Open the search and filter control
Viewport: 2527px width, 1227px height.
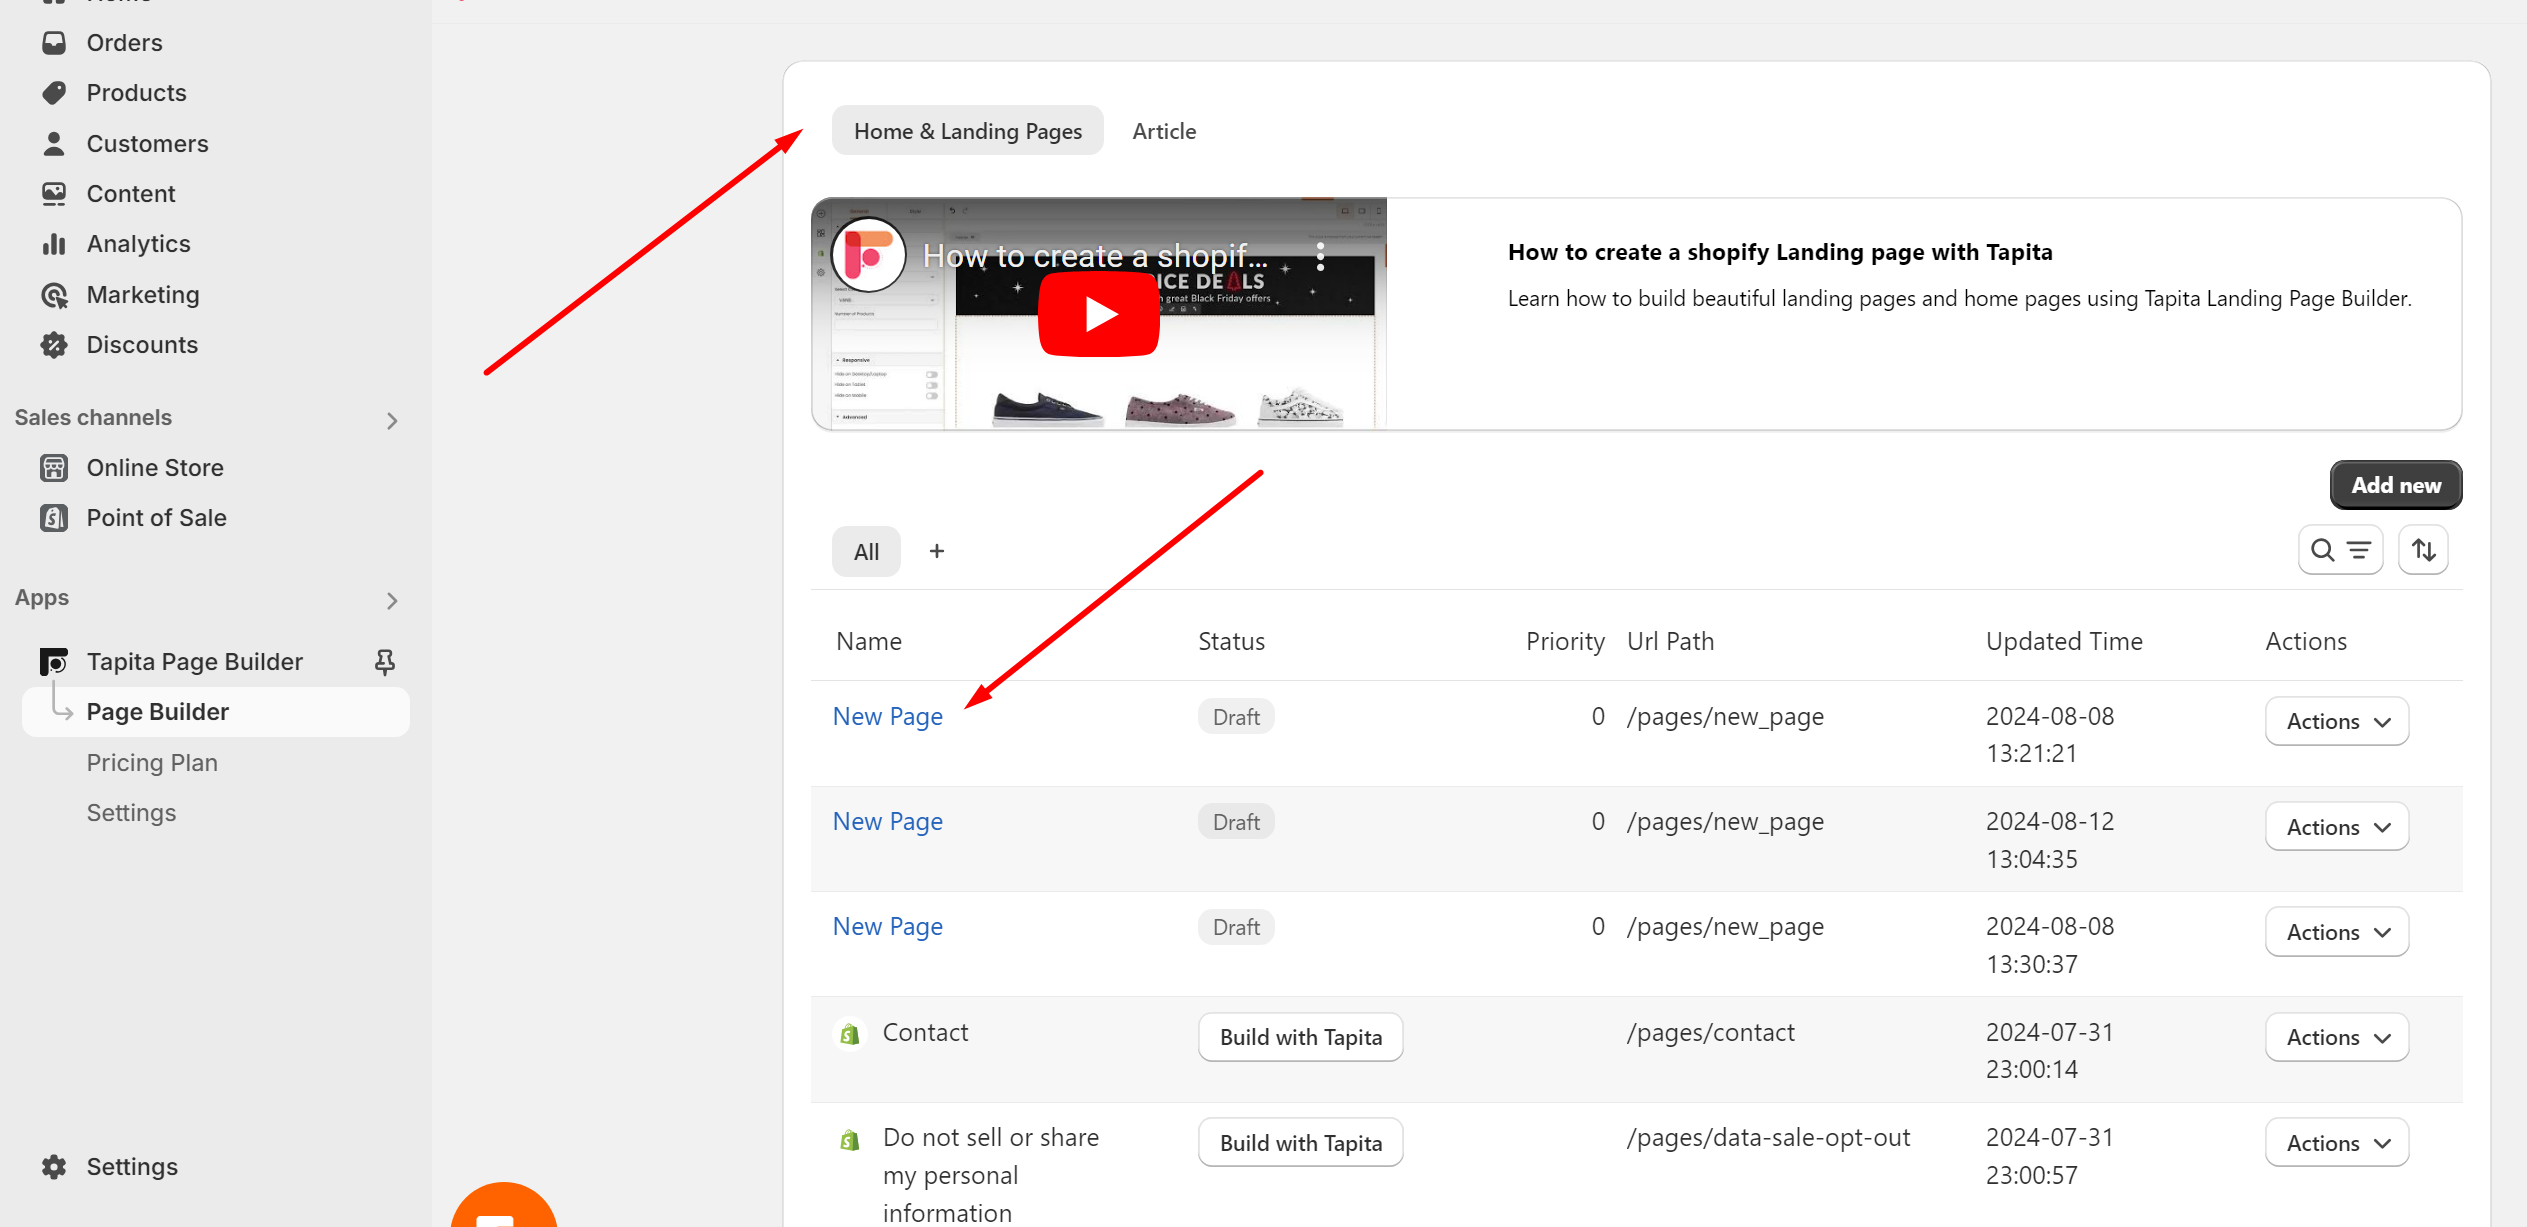pyautogui.click(x=2340, y=550)
